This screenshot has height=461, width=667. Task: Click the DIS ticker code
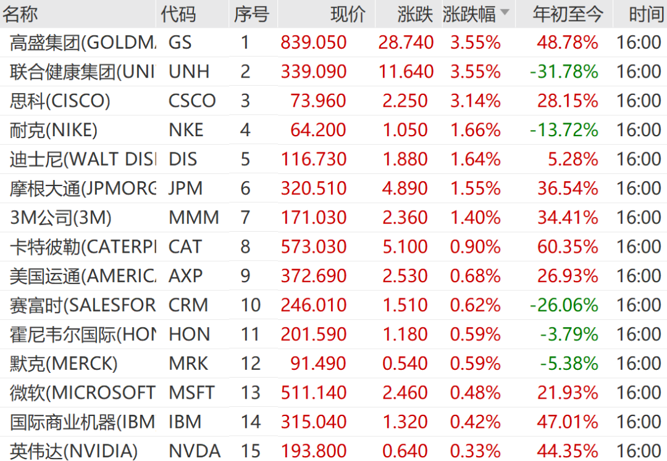[183, 159]
